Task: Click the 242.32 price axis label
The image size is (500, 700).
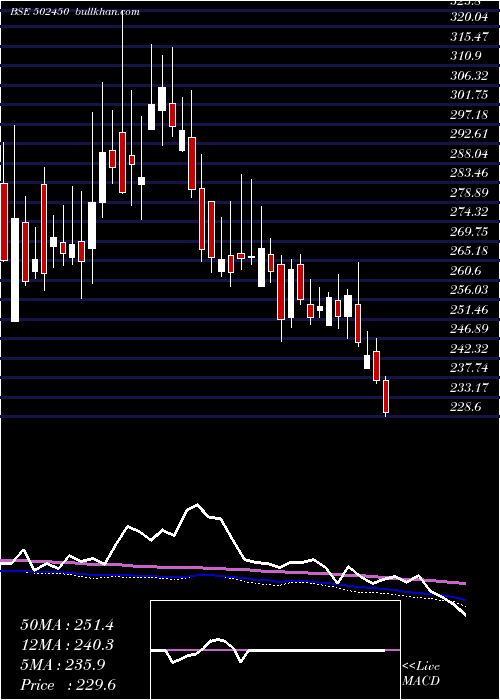Action: pos(469,348)
